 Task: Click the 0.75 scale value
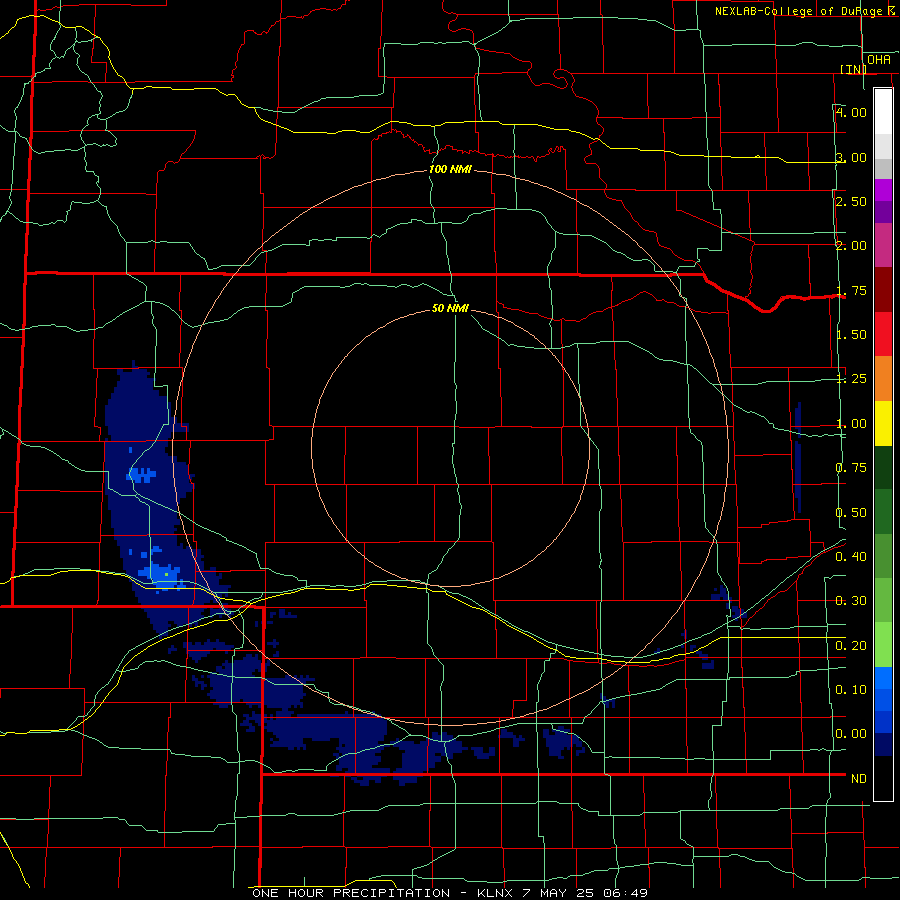(851, 468)
